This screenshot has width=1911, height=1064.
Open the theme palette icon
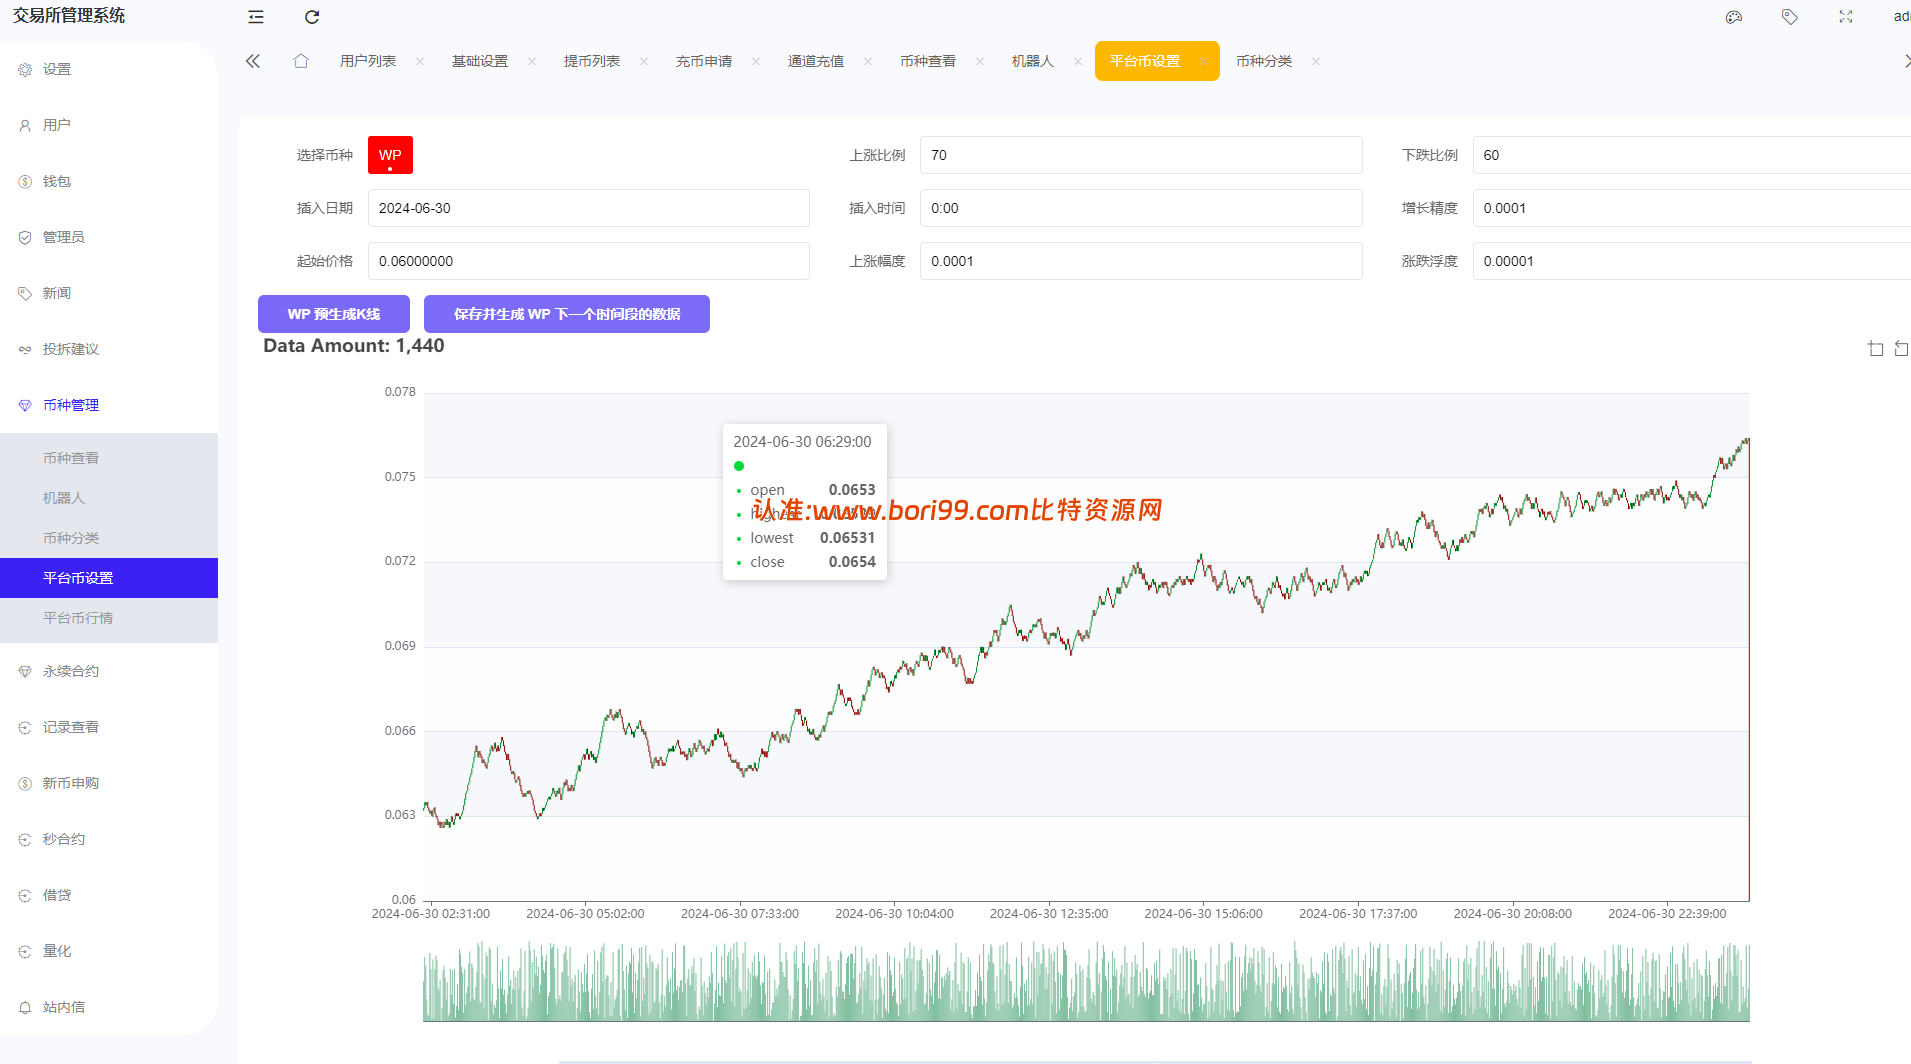click(x=1734, y=17)
